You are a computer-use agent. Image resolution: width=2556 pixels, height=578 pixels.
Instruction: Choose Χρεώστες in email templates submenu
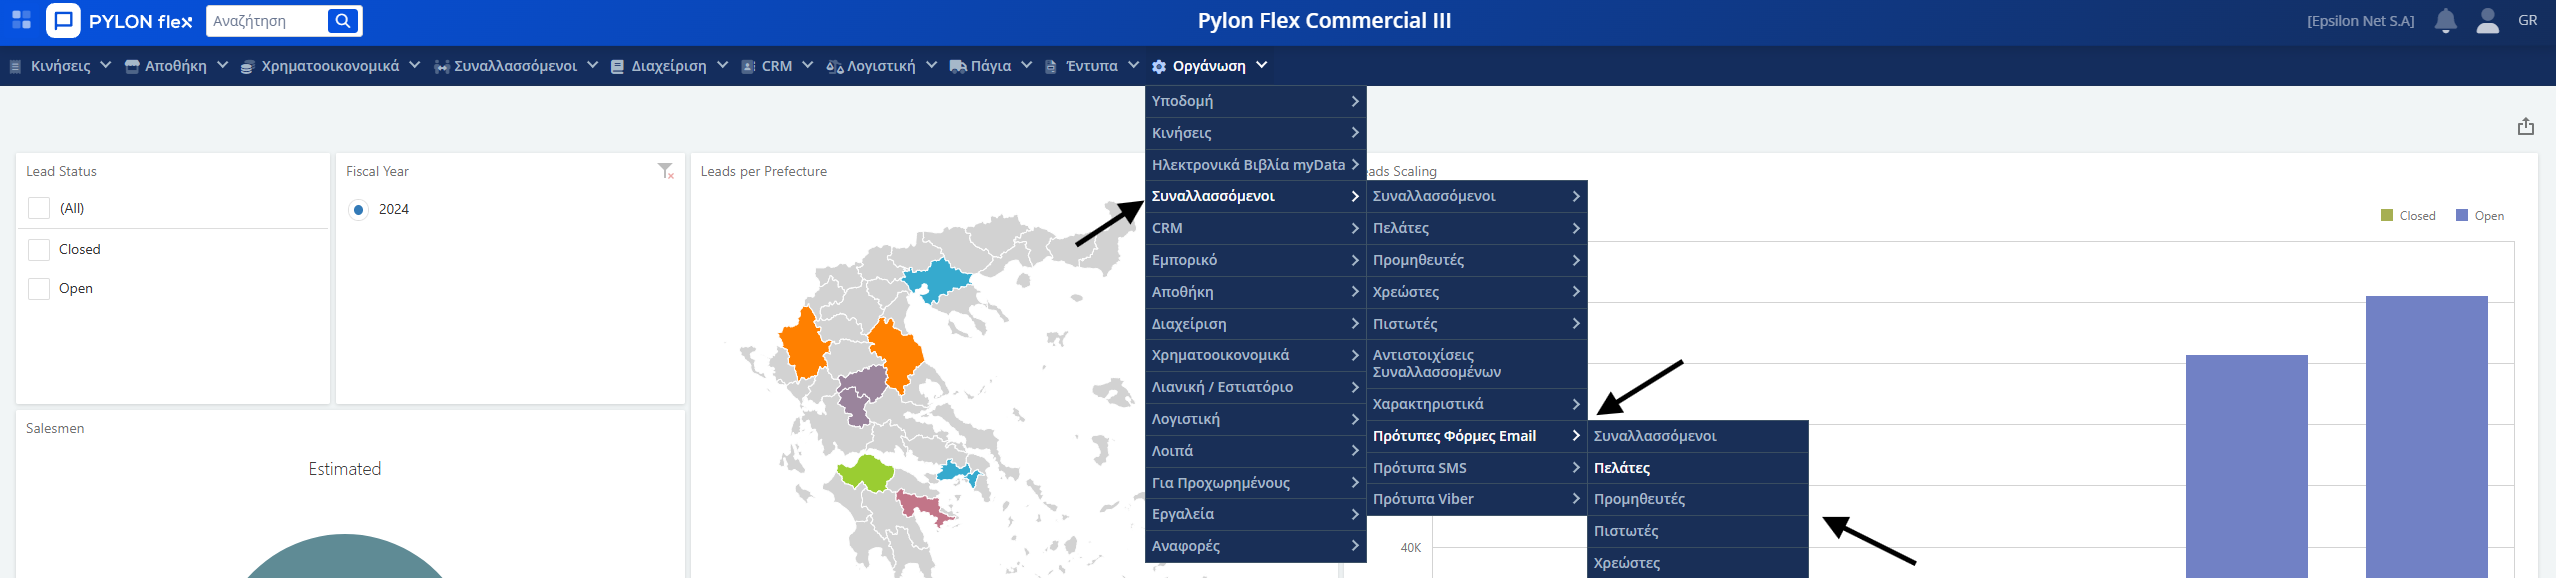click(1698, 563)
